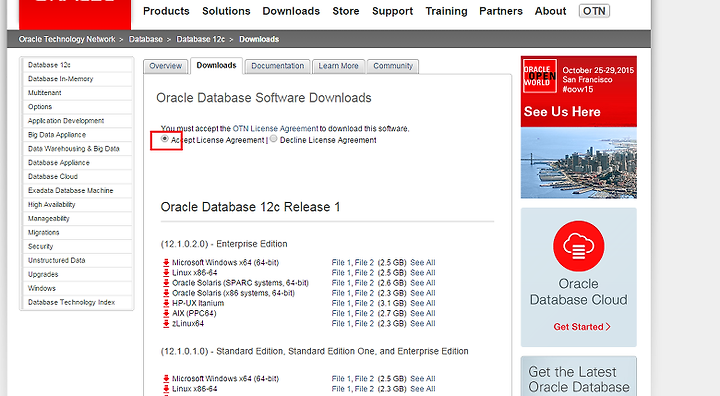Click download icon next to Oracle Solaris SPARC
The height and width of the screenshot is (396, 720).
pos(166,283)
